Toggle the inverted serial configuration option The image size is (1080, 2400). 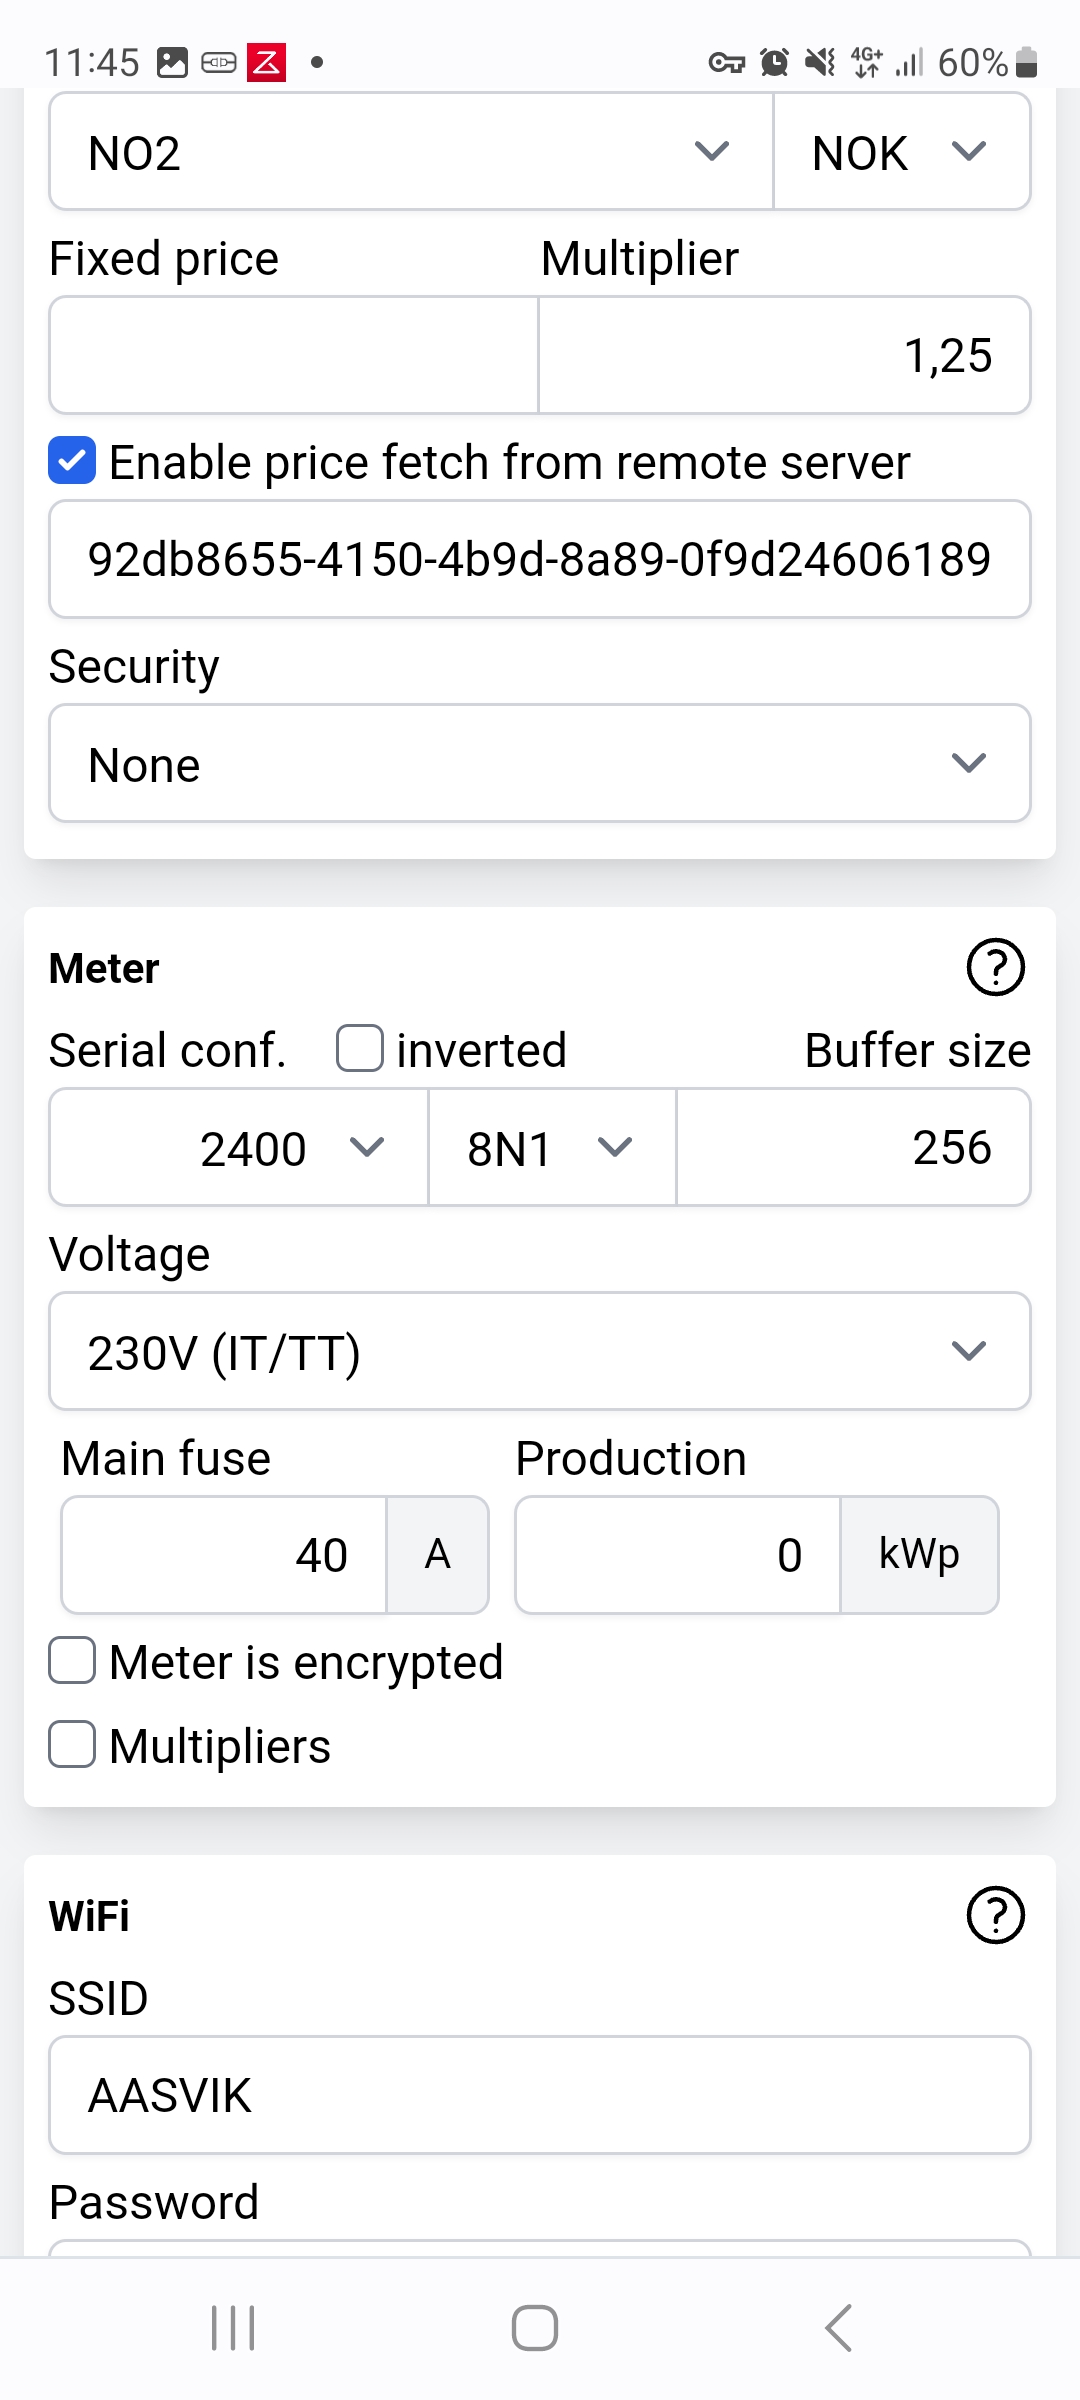pyautogui.click(x=358, y=1049)
